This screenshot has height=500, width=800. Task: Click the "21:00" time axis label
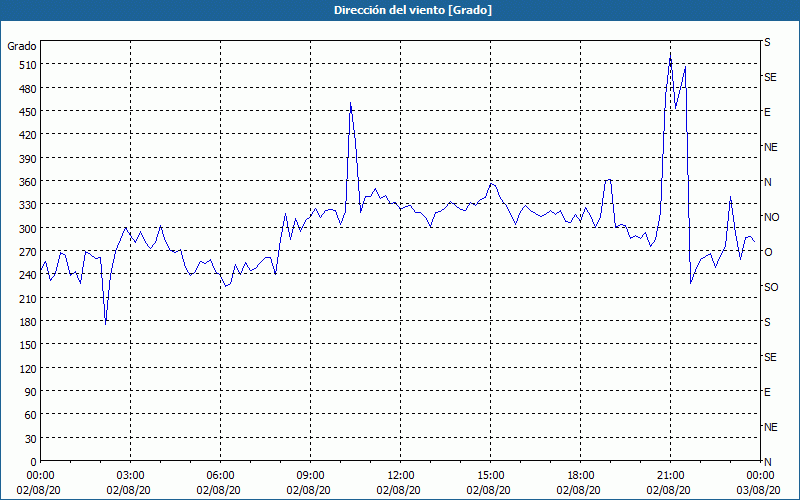670,476
